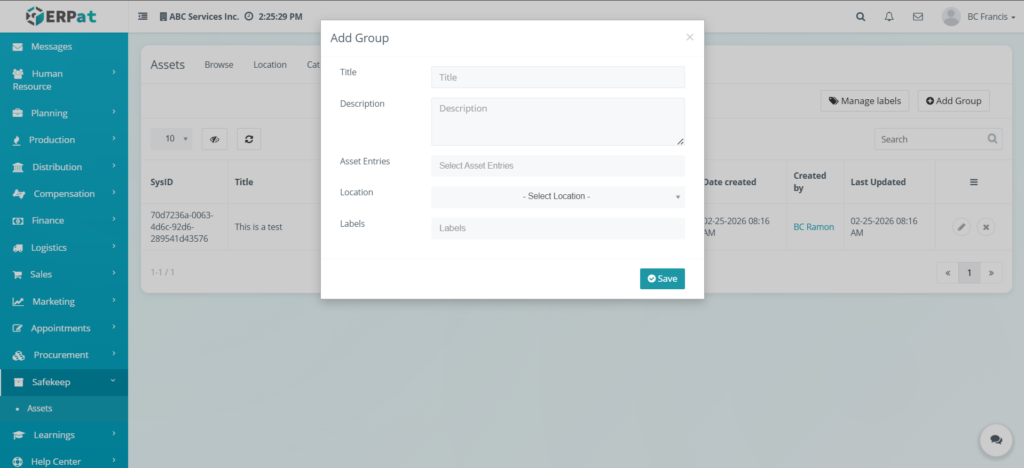Screen dimensions: 1024x468
Task: Click the edit pencil icon for the "This is a test" row
Action: coord(961,227)
